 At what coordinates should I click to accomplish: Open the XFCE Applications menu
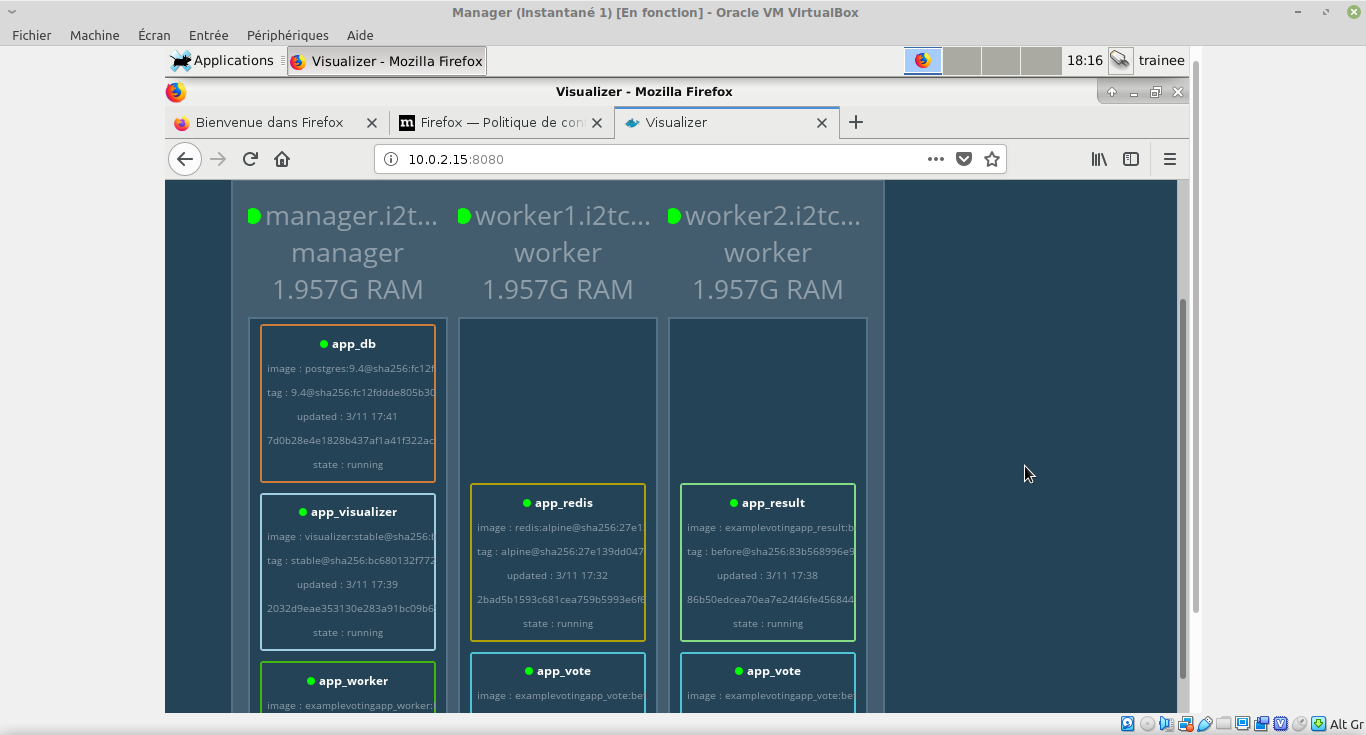(222, 61)
